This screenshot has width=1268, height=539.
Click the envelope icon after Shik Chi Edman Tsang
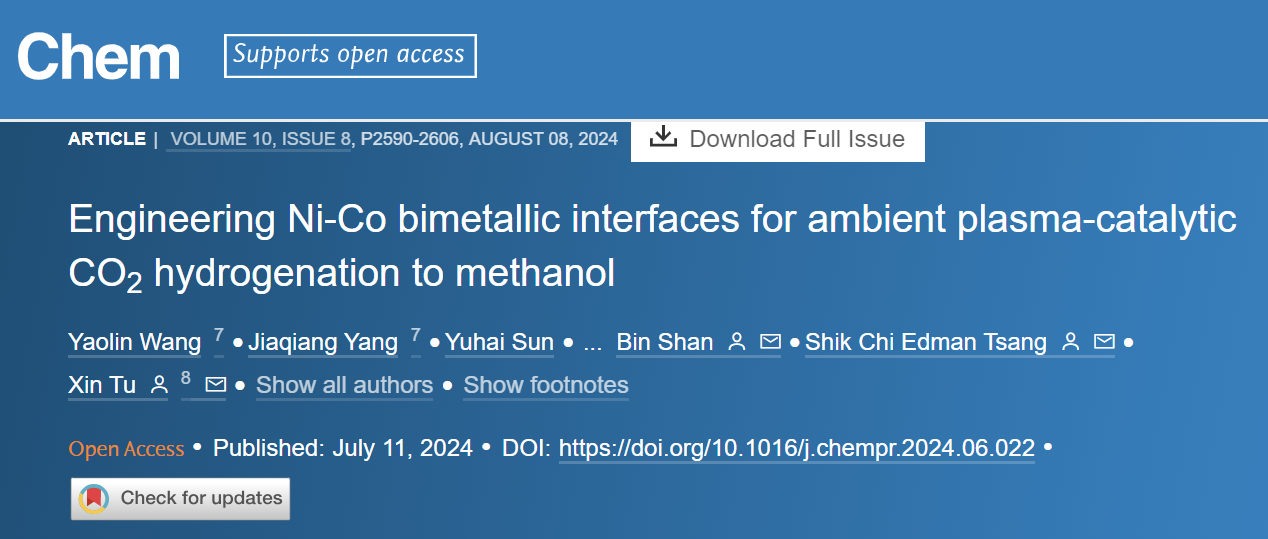tap(1104, 342)
